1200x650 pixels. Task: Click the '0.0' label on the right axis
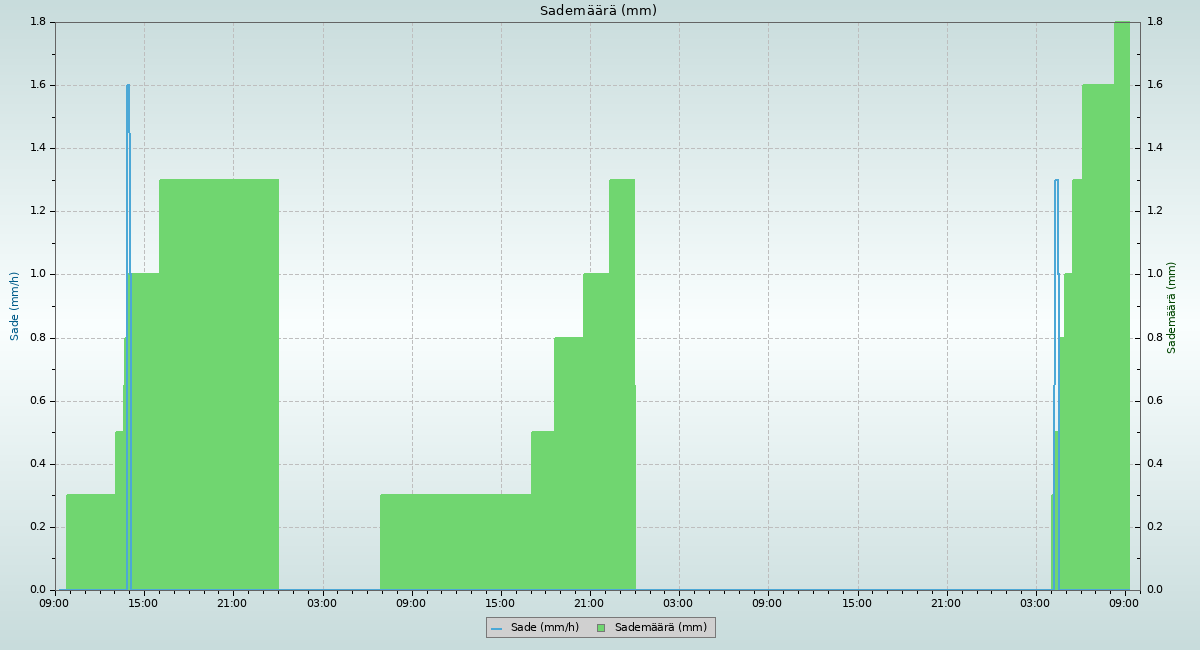point(1155,590)
